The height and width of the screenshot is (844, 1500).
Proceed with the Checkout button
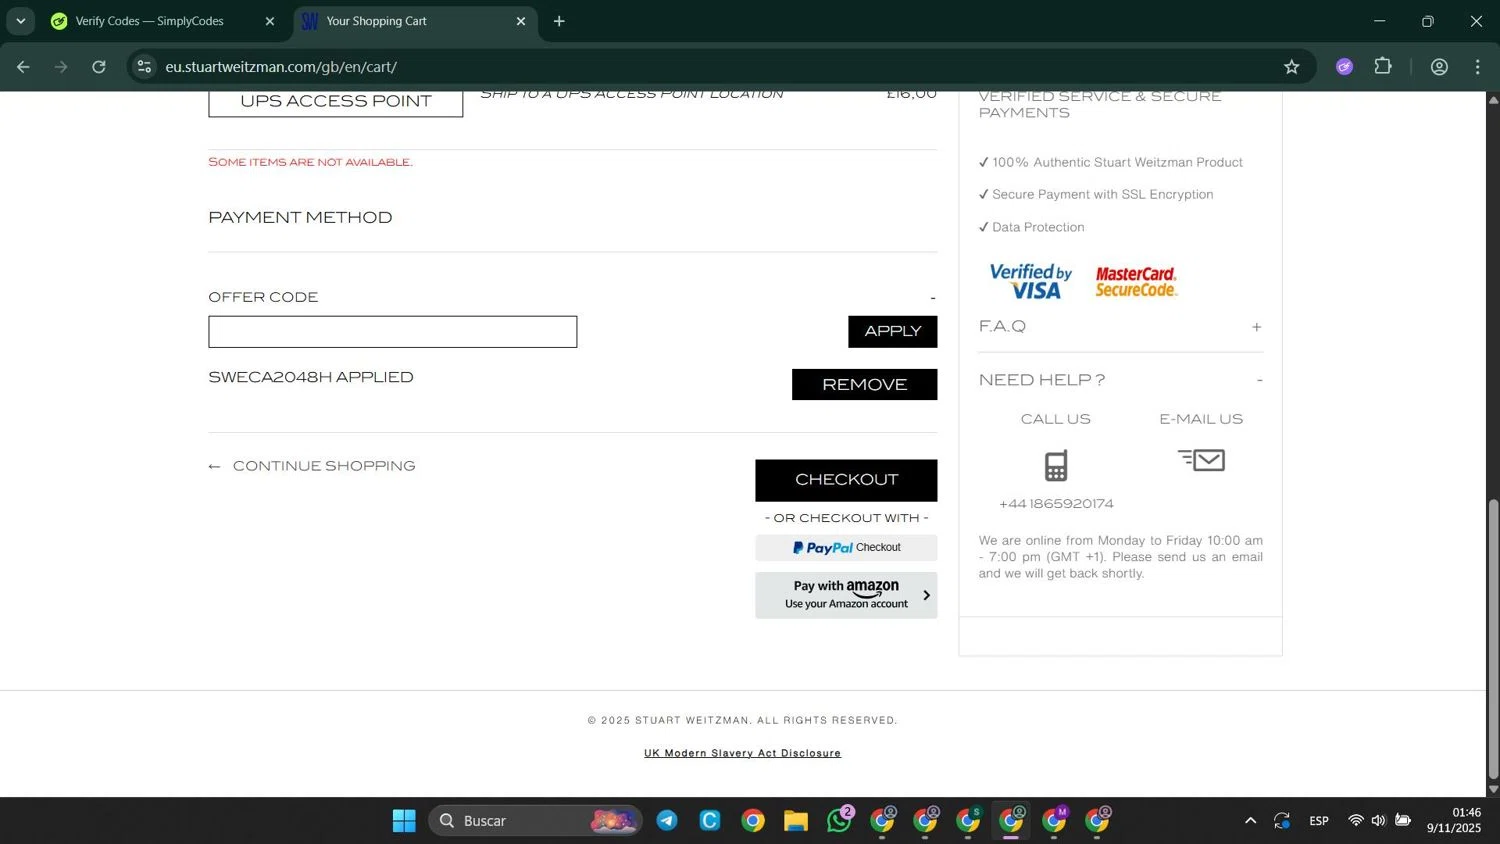tap(846, 480)
